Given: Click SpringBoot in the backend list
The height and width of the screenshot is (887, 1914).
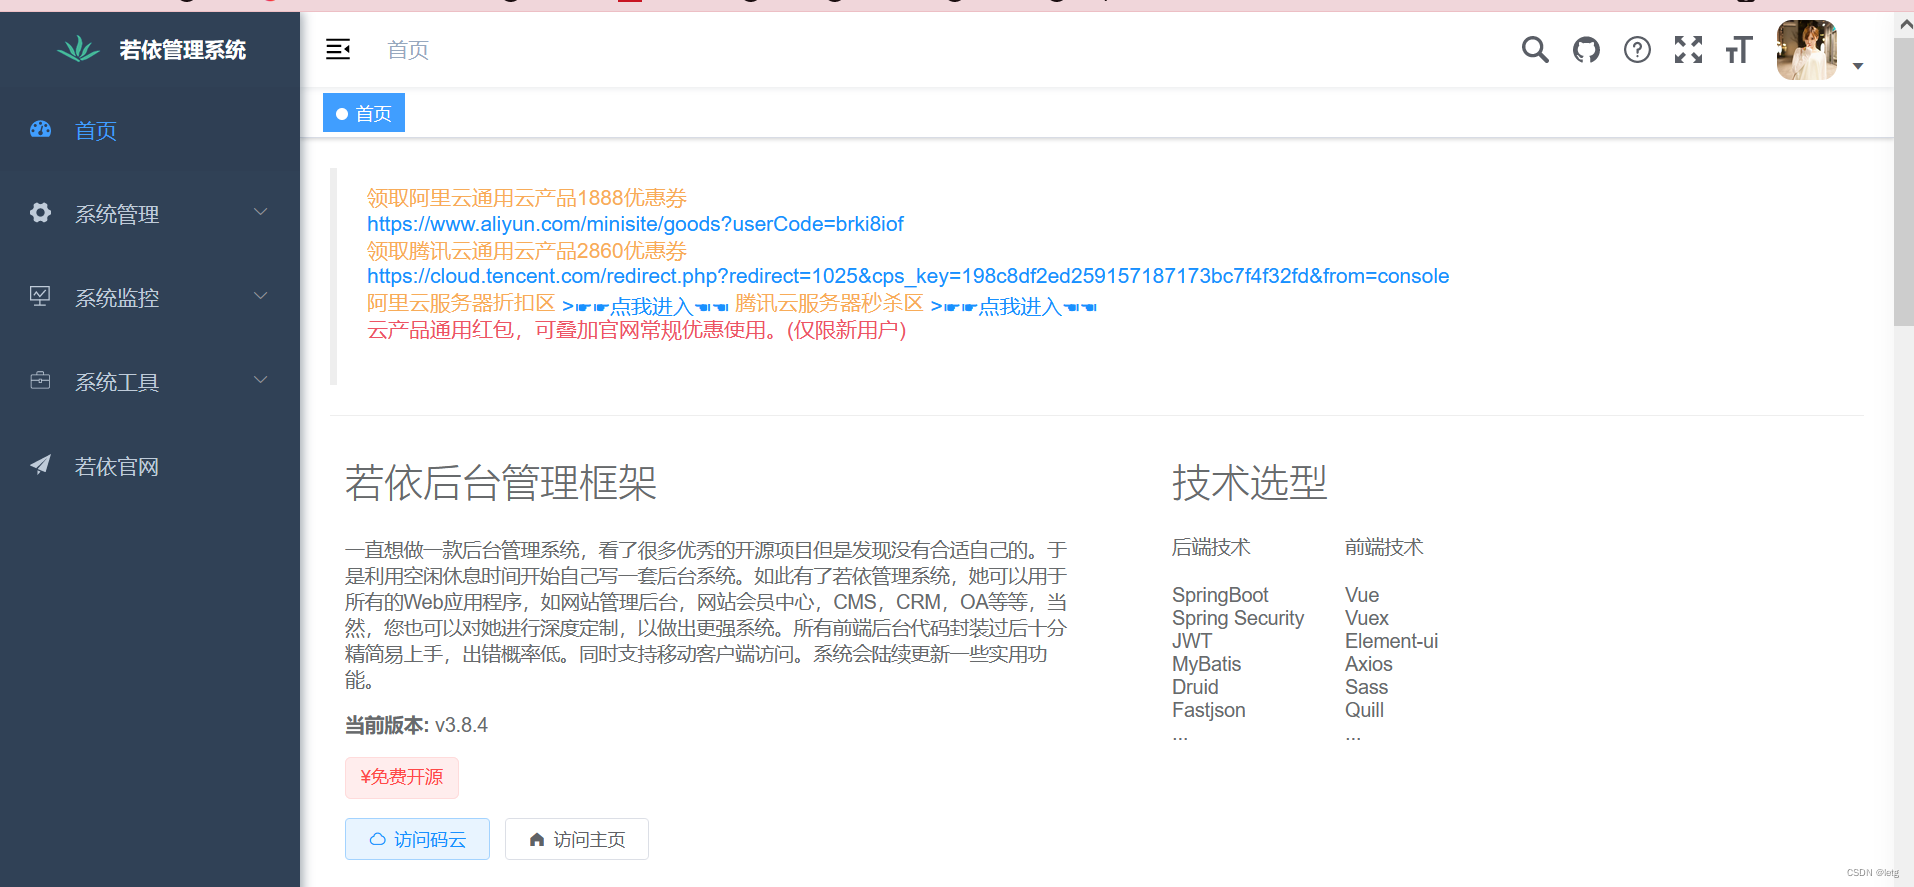Looking at the screenshot, I should pyautogui.click(x=1220, y=595).
